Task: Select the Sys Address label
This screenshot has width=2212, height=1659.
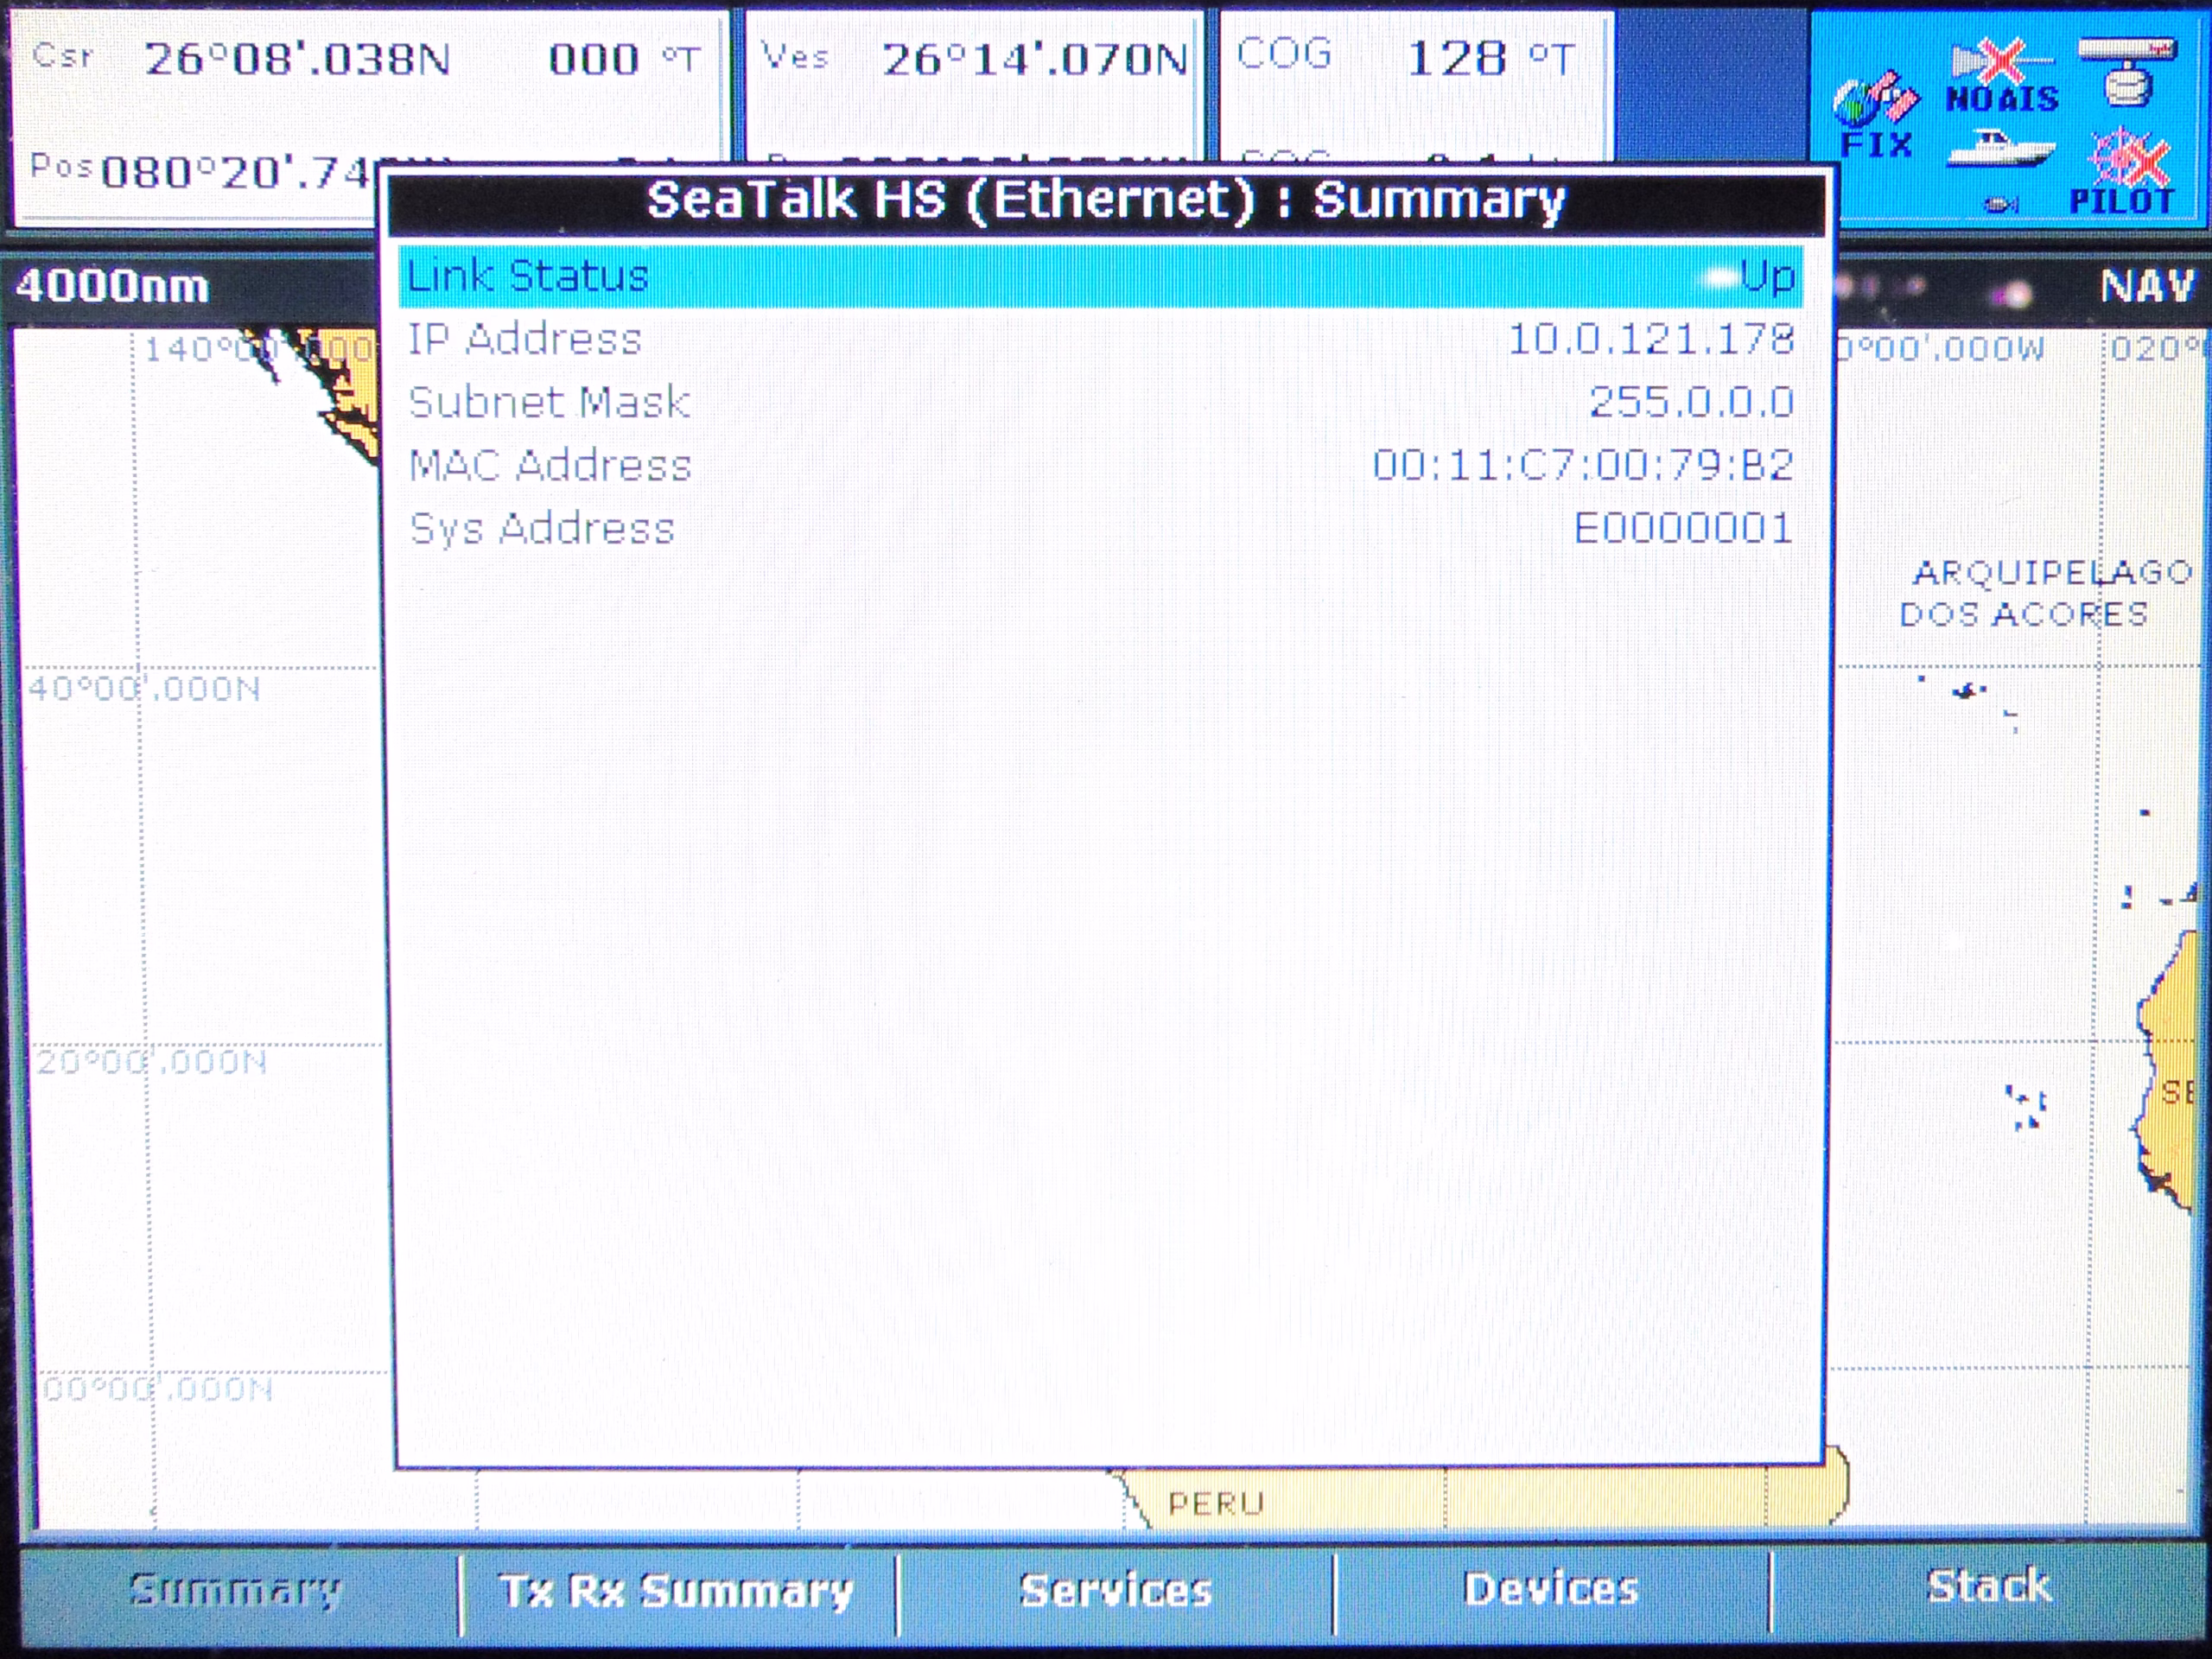Action: click(542, 529)
